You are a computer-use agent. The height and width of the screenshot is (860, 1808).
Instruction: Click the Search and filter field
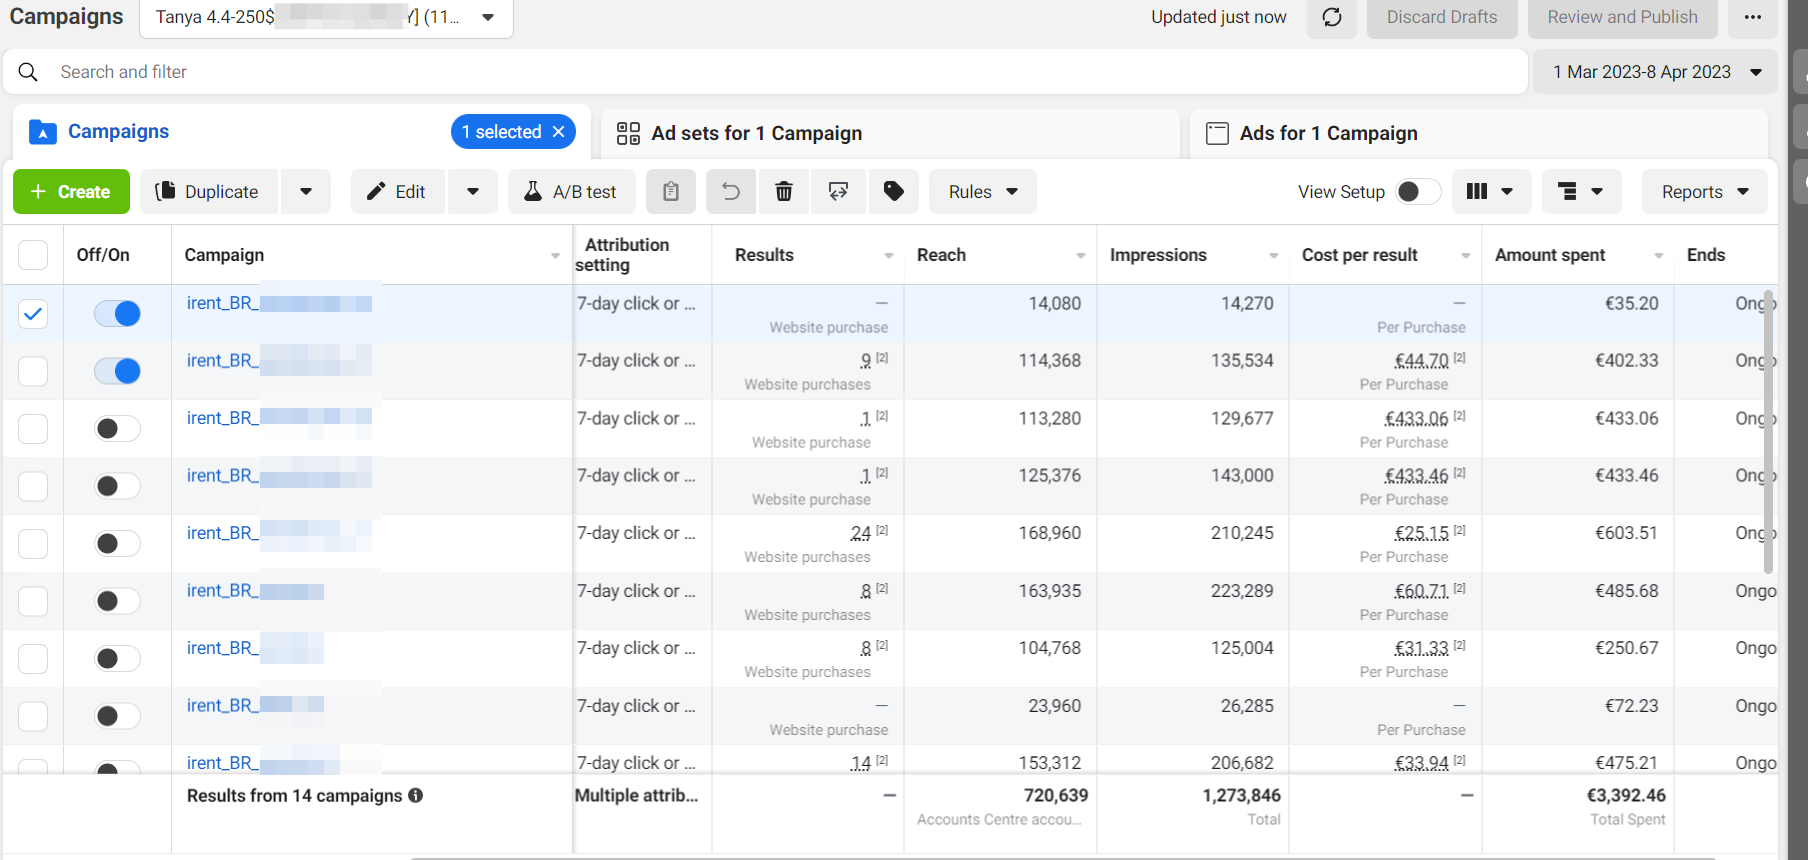tap(765, 72)
